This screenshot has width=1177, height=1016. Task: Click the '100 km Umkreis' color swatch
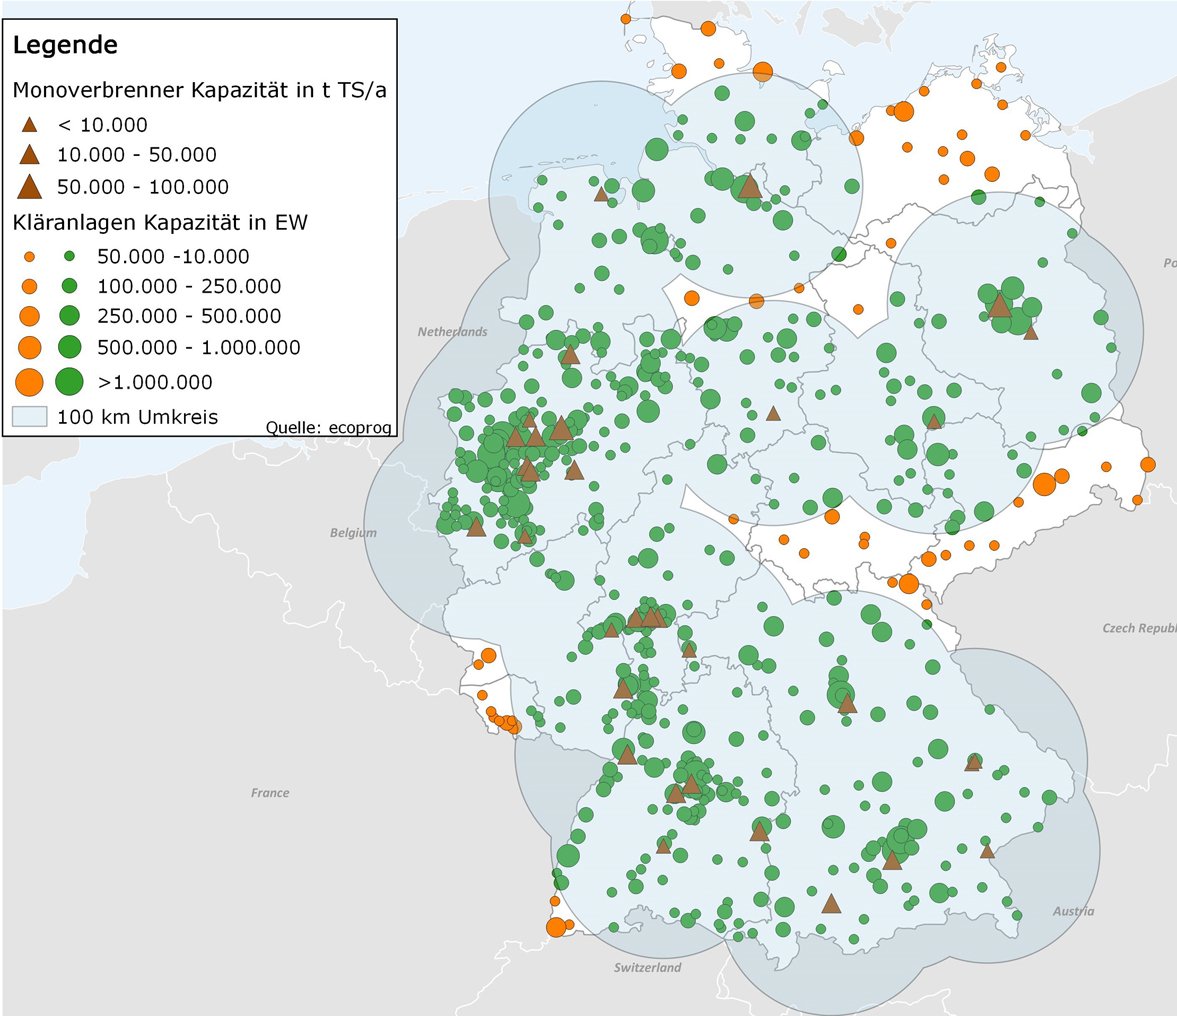[x=29, y=416]
